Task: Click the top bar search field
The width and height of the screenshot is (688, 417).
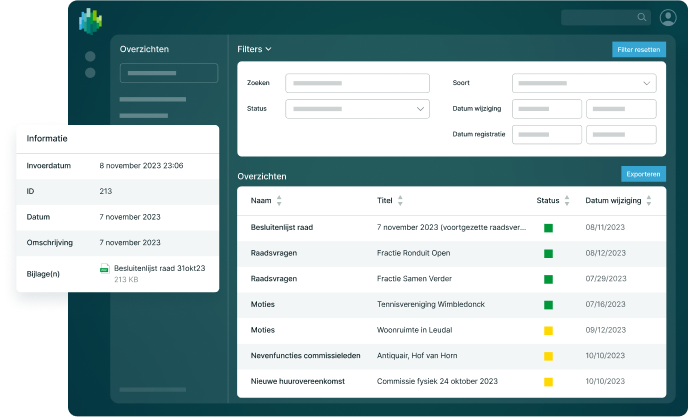Action: tap(606, 18)
